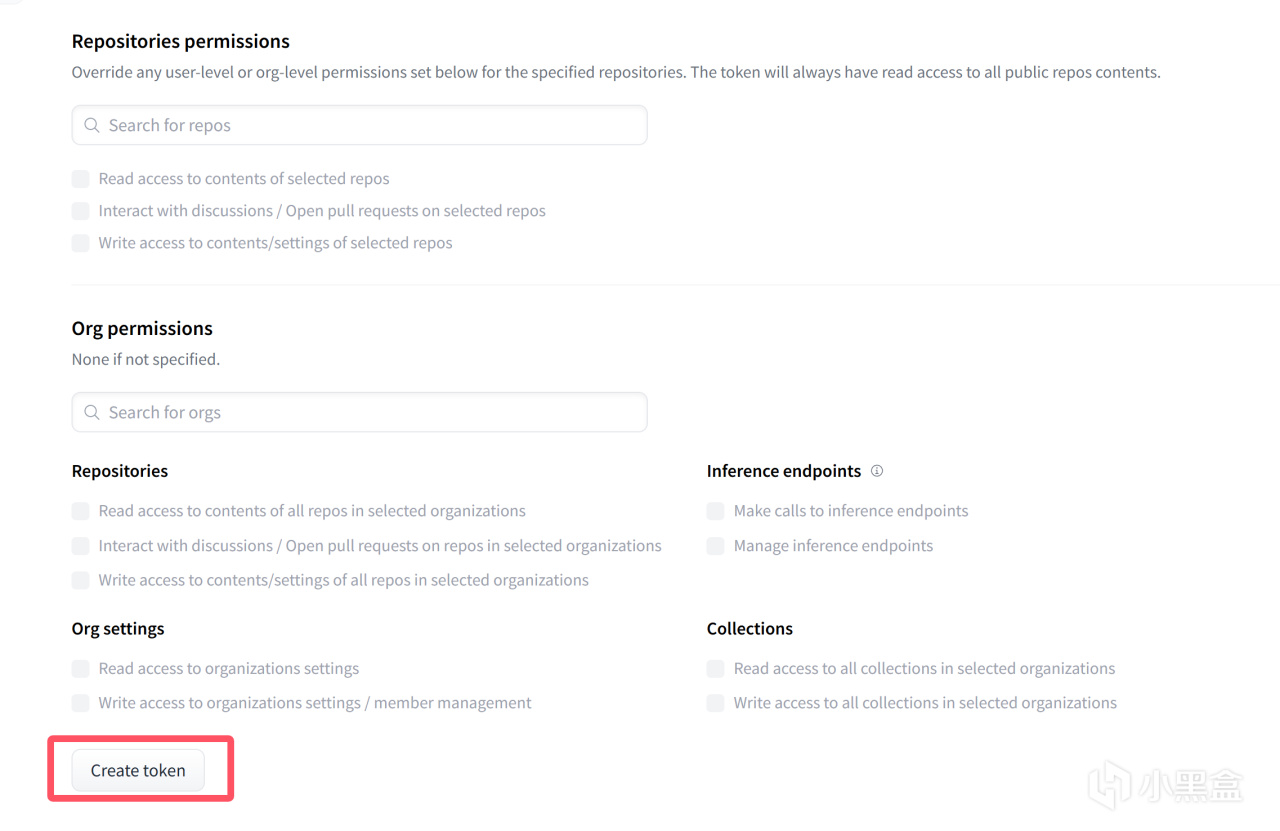Screen dimensions: 1280x831
Task: Click the magnifier icon in repos search
Action: (92, 126)
